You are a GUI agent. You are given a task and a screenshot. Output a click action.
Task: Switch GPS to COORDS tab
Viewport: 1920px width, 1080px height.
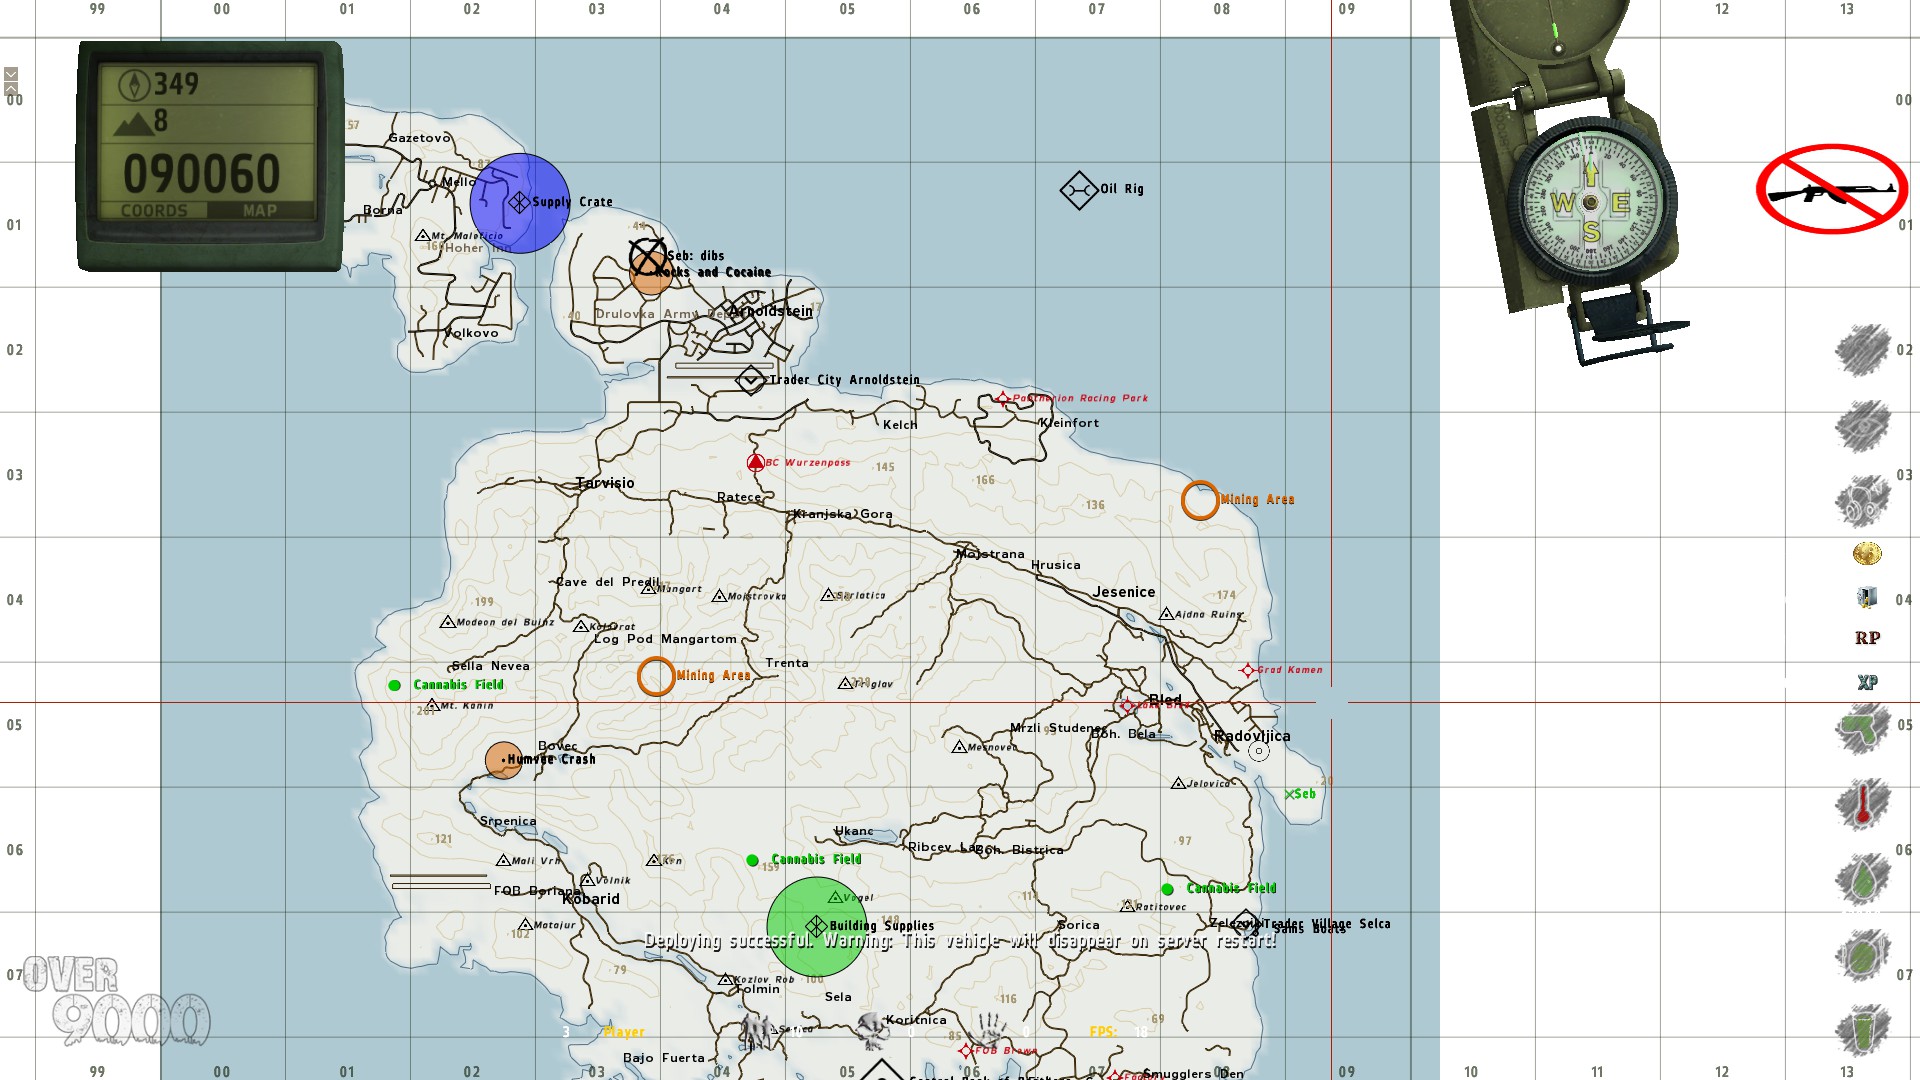[154, 211]
